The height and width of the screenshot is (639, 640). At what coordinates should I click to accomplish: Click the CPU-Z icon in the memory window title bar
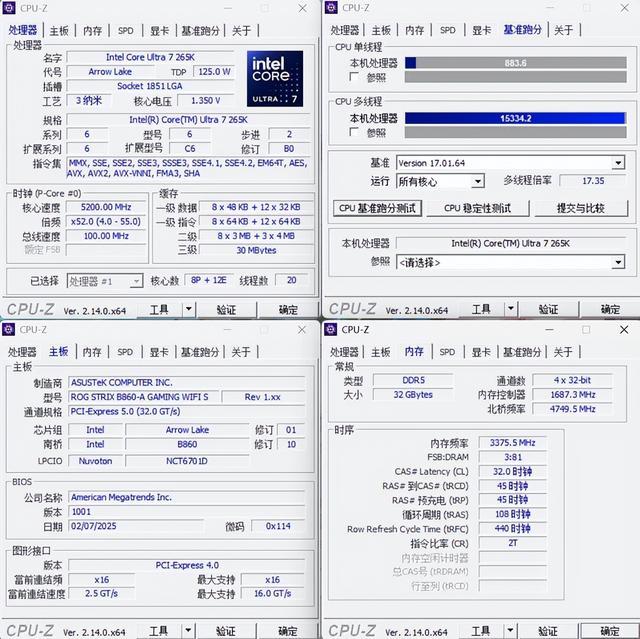click(x=331, y=329)
